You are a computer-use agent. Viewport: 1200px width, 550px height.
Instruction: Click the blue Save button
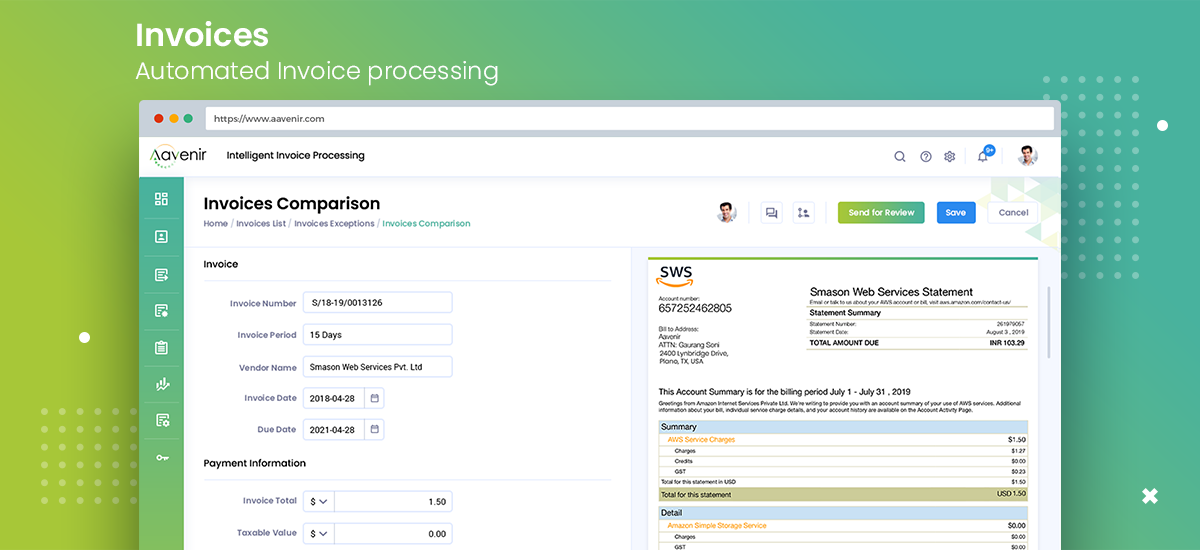point(956,212)
